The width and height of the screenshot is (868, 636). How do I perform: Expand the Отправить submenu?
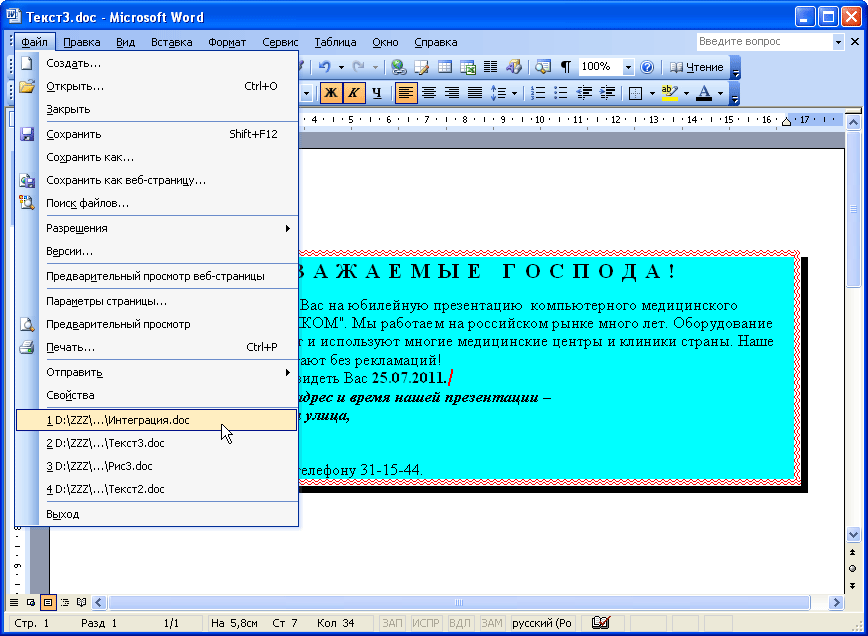[x=157, y=372]
